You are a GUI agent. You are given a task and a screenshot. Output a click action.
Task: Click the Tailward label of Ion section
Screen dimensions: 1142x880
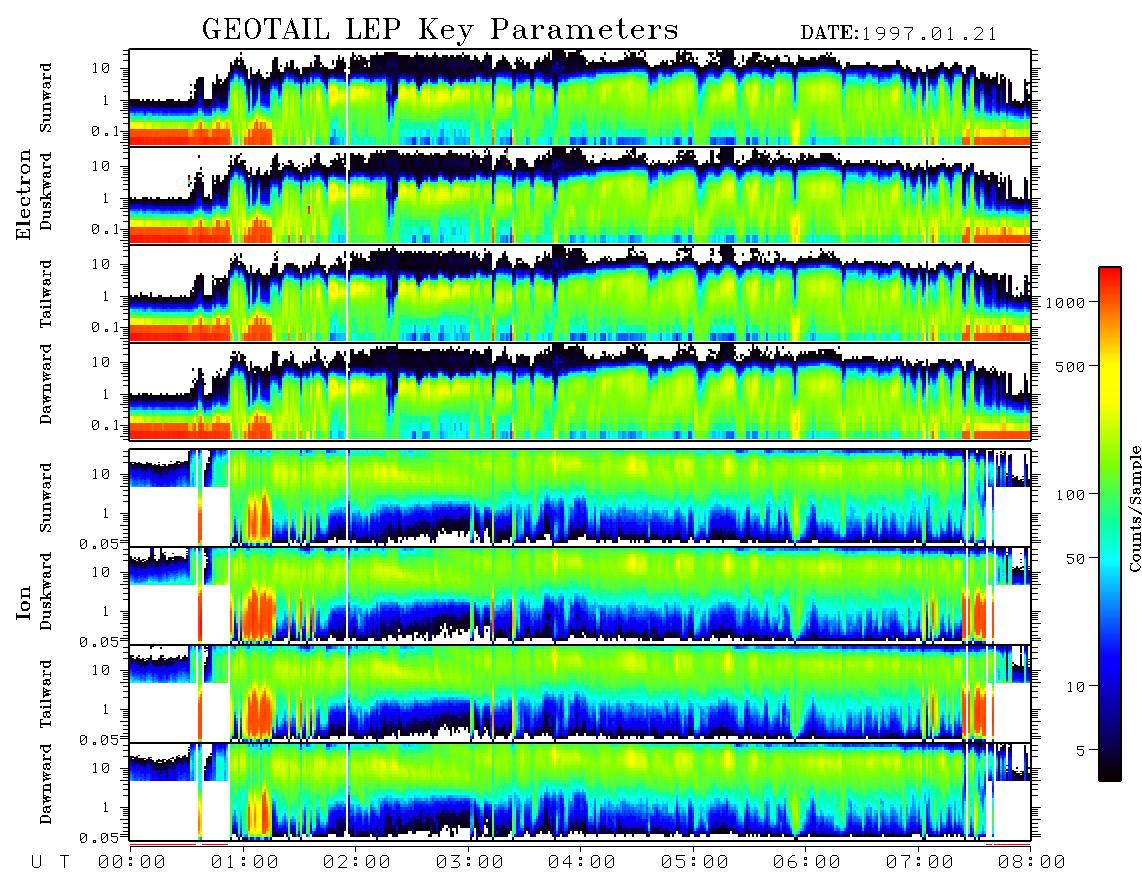(46, 694)
